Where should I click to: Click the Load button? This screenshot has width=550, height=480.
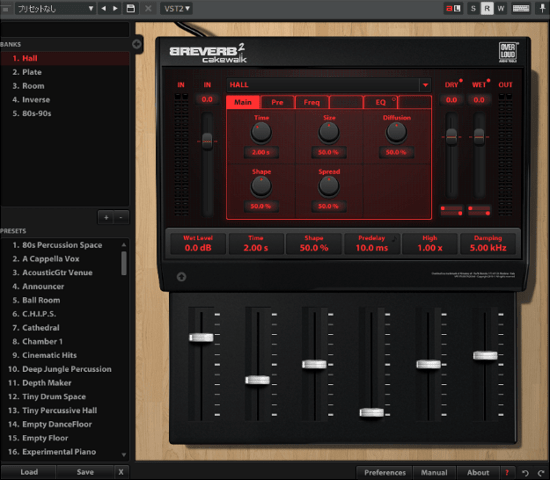(29, 472)
